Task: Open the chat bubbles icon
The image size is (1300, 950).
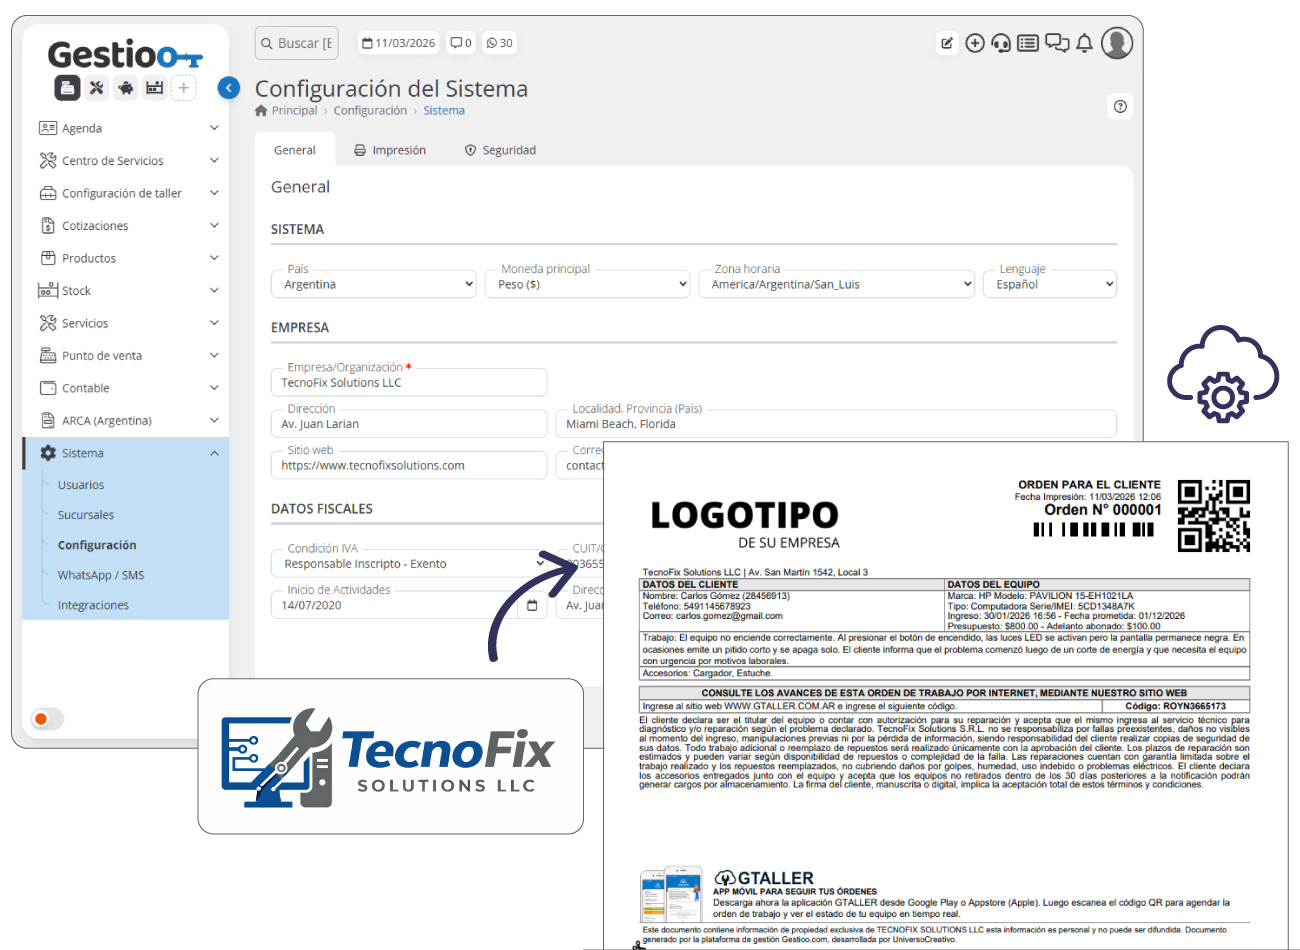Action: pos(1057,43)
